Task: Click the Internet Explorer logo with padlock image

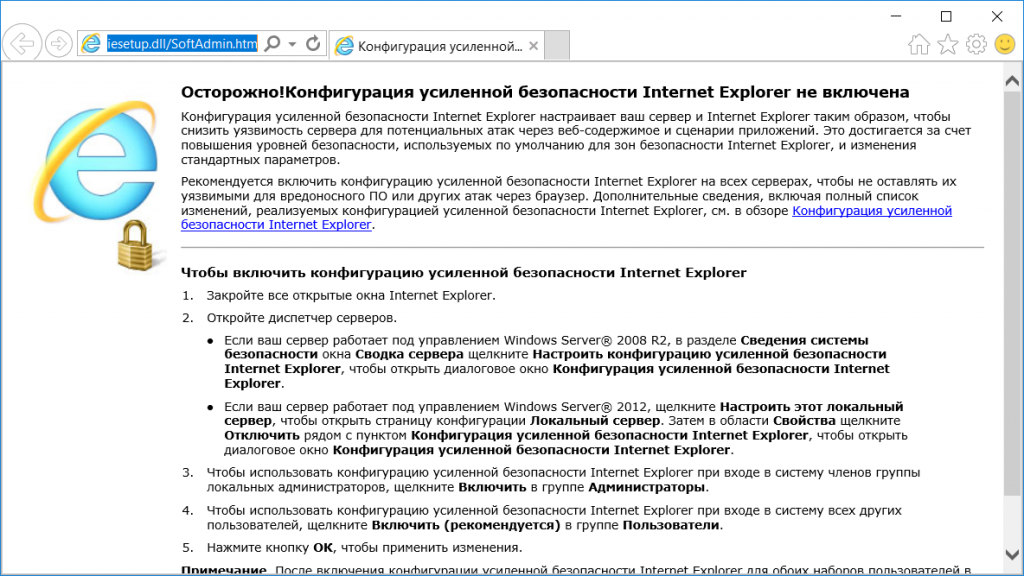Action: tap(98, 185)
